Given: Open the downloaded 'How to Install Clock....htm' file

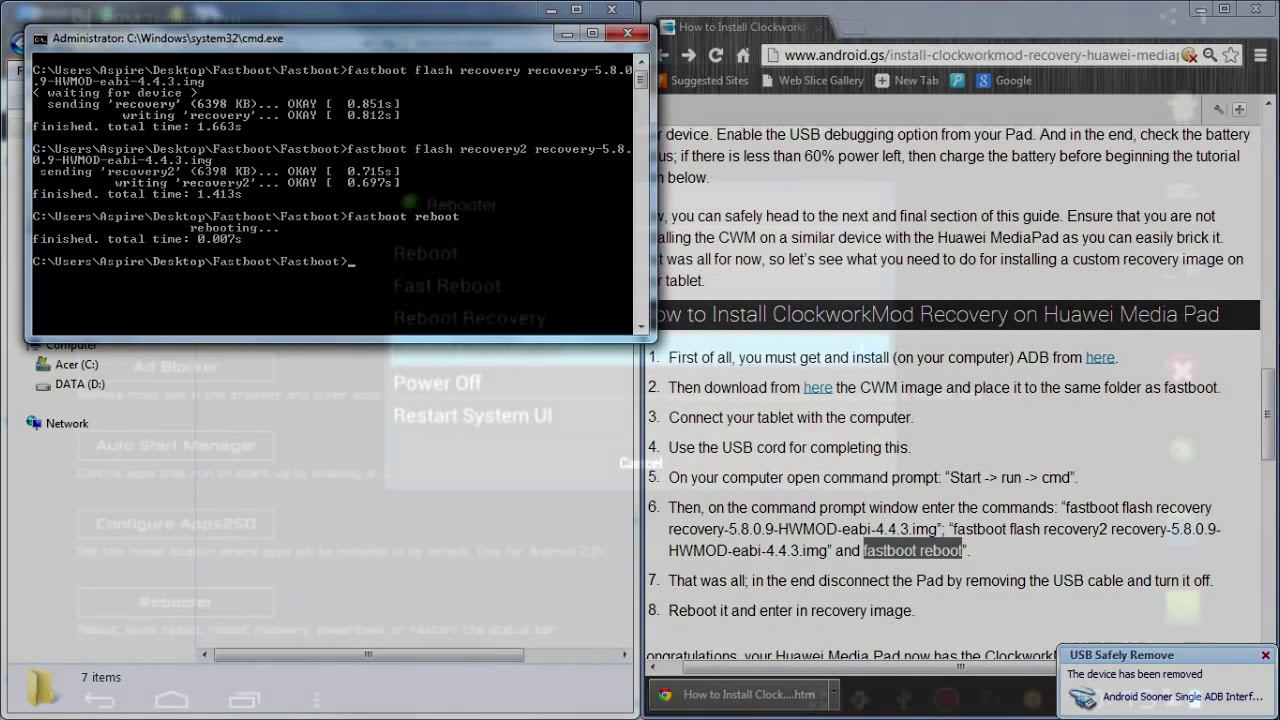Looking at the screenshot, I should [x=738, y=694].
